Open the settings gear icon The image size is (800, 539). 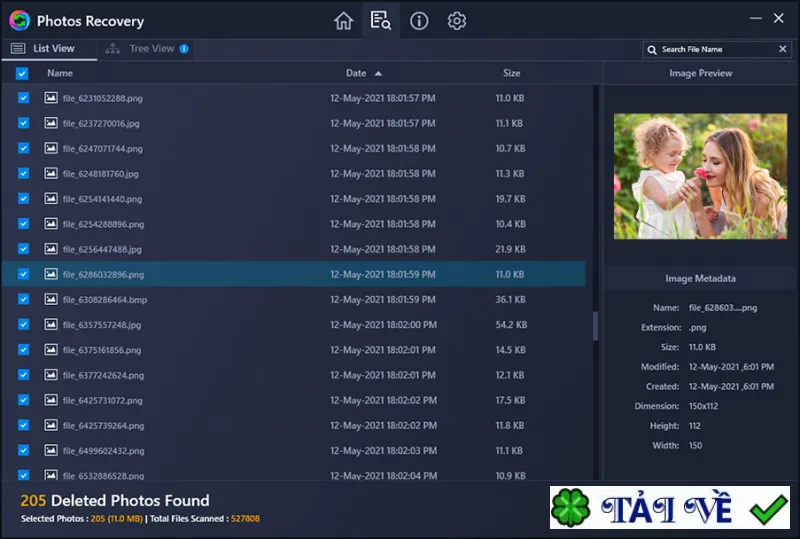(x=457, y=21)
